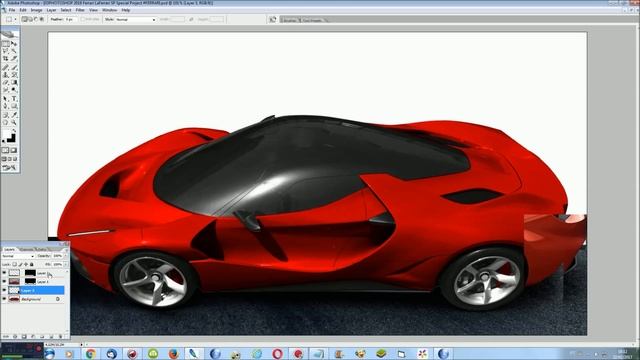This screenshot has height=360, width=640.
Task: Click swap foreground background colors arrow
Action: 14,131
